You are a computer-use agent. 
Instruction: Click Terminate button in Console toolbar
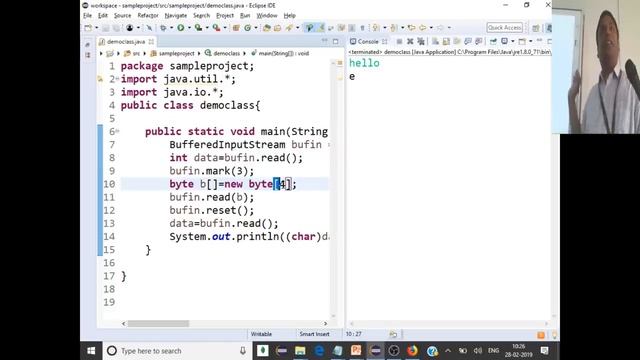(399, 41)
